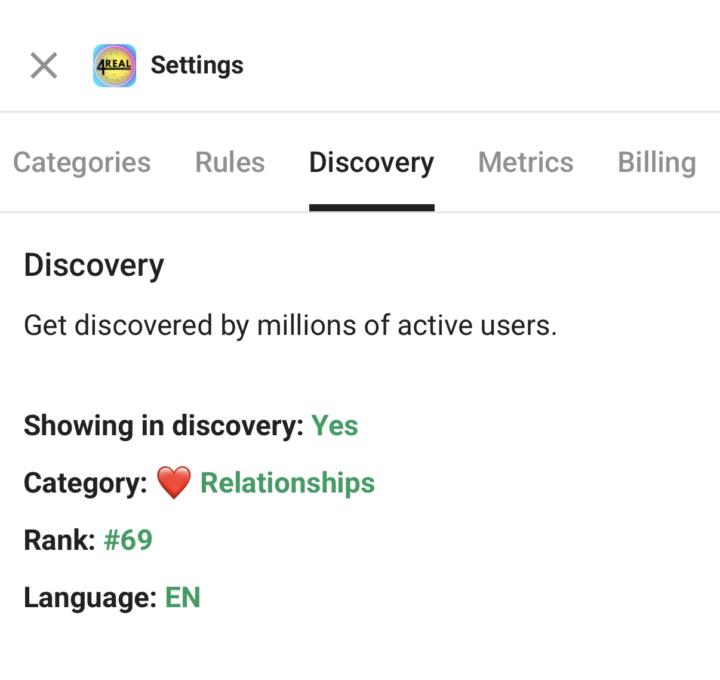Tap the green Yes discovery status
Image resolution: width=720 pixels, height=680 pixels.
point(335,426)
